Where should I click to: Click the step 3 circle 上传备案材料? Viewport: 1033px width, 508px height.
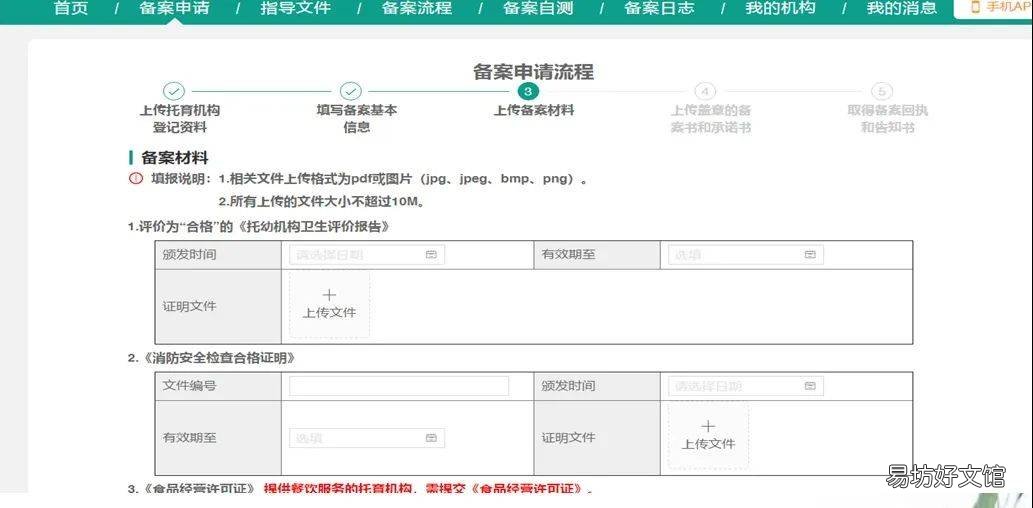(528, 92)
